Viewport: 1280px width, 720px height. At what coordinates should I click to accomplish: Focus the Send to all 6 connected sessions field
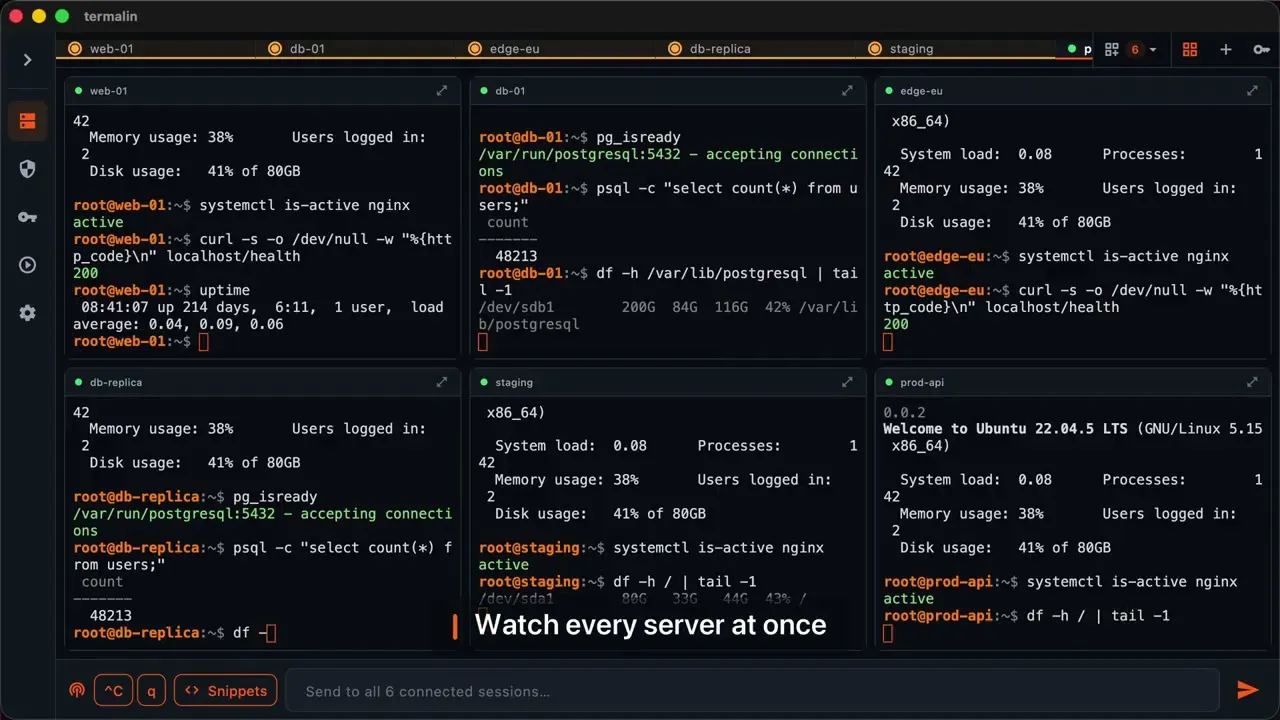pos(753,690)
